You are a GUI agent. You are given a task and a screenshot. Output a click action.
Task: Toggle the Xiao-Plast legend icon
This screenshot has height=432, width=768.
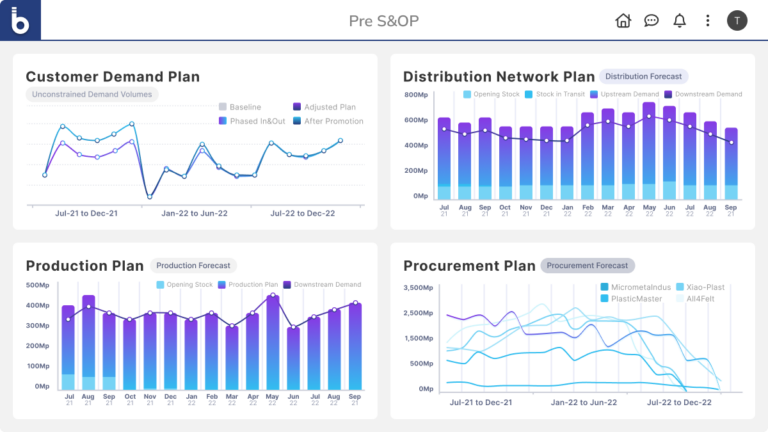click(680, 287)
